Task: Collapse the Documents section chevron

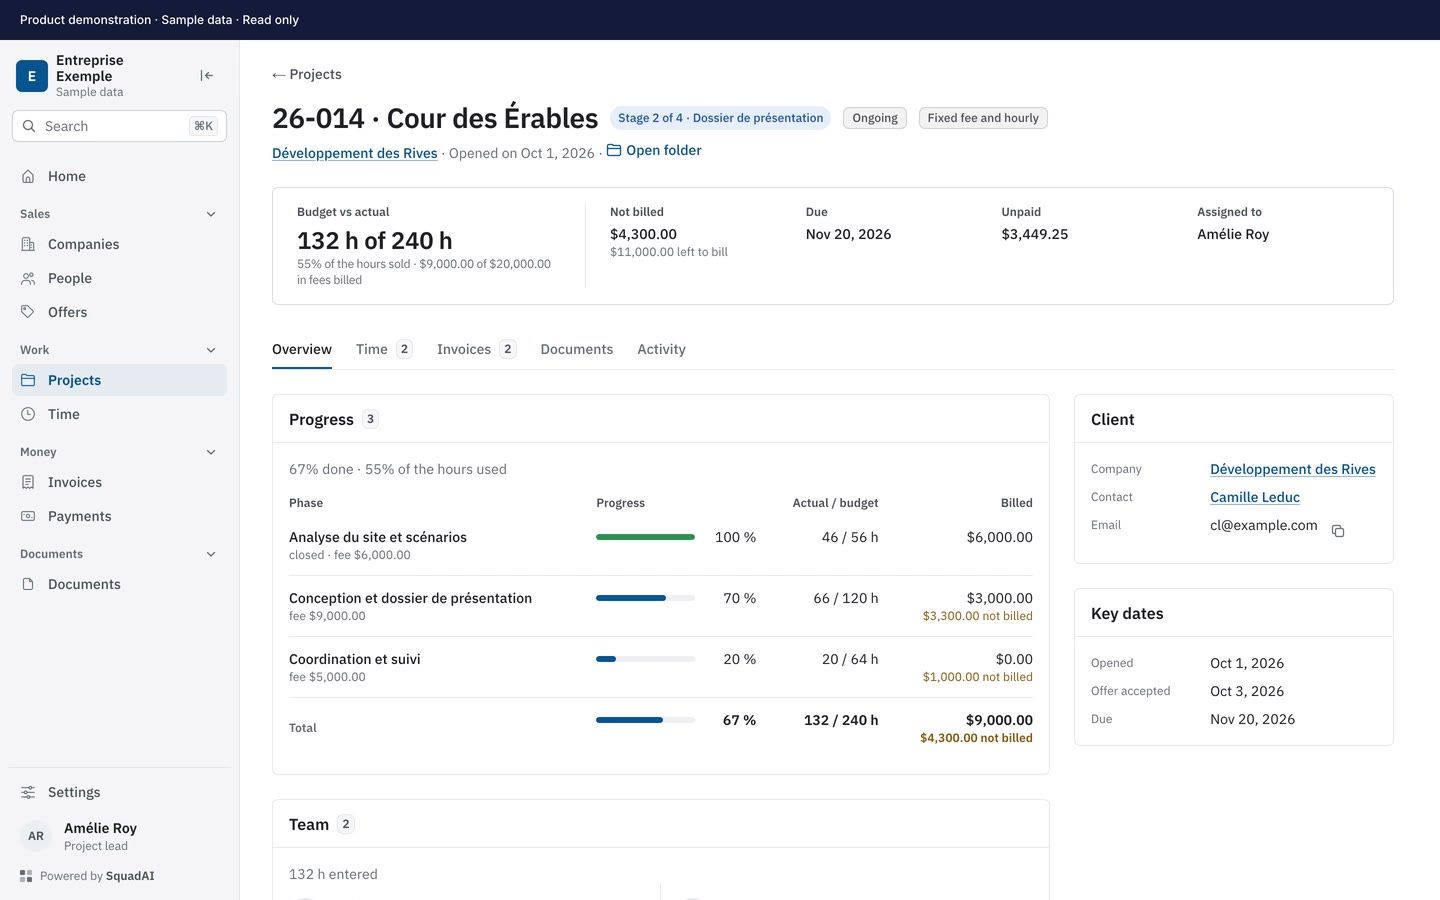Action: click(211, 554)
